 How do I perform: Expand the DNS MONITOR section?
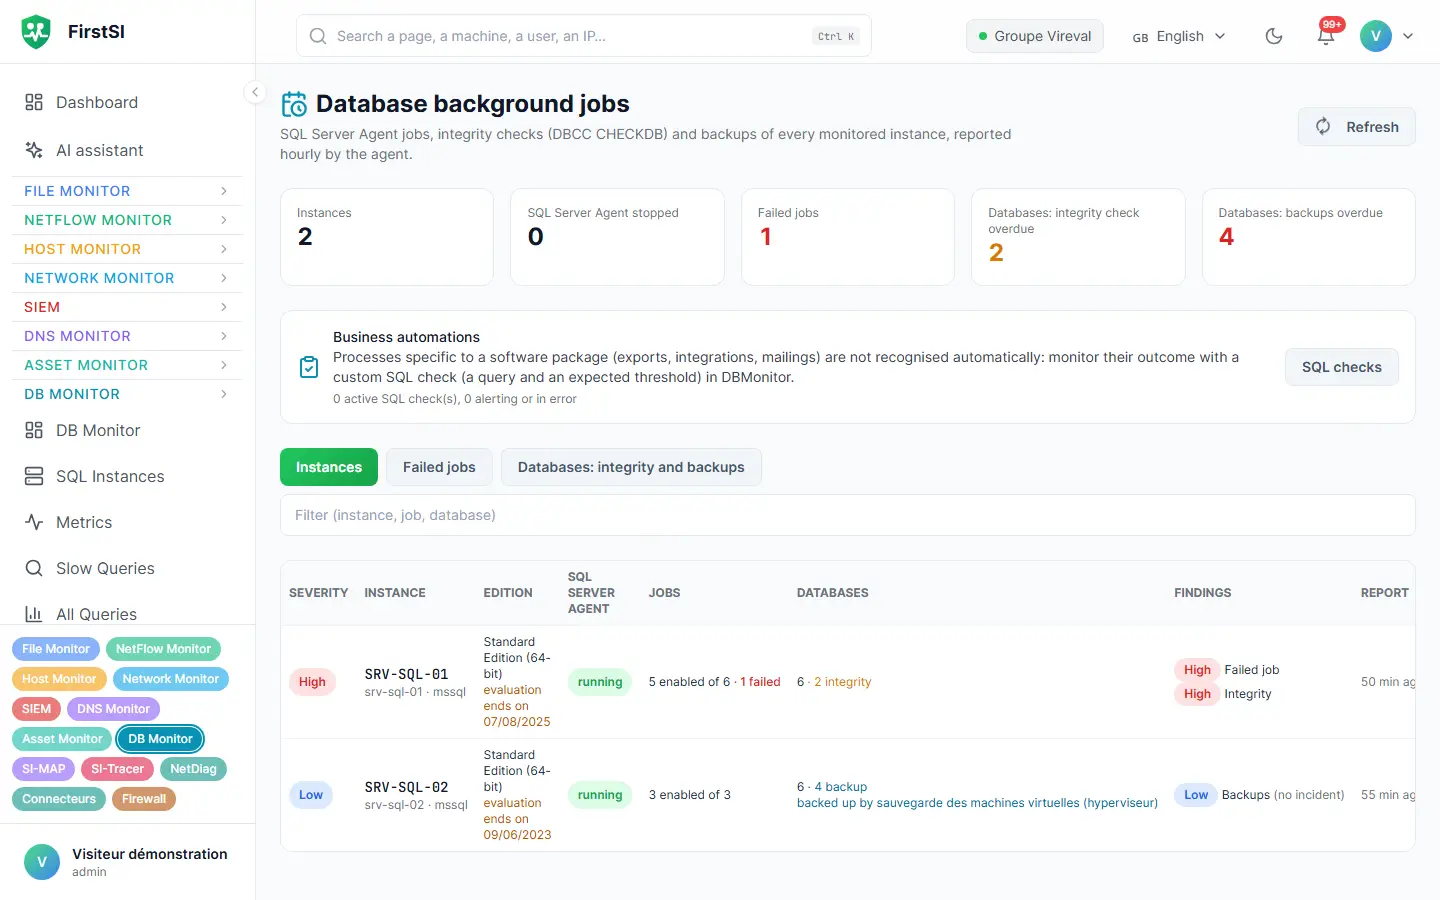127,336
